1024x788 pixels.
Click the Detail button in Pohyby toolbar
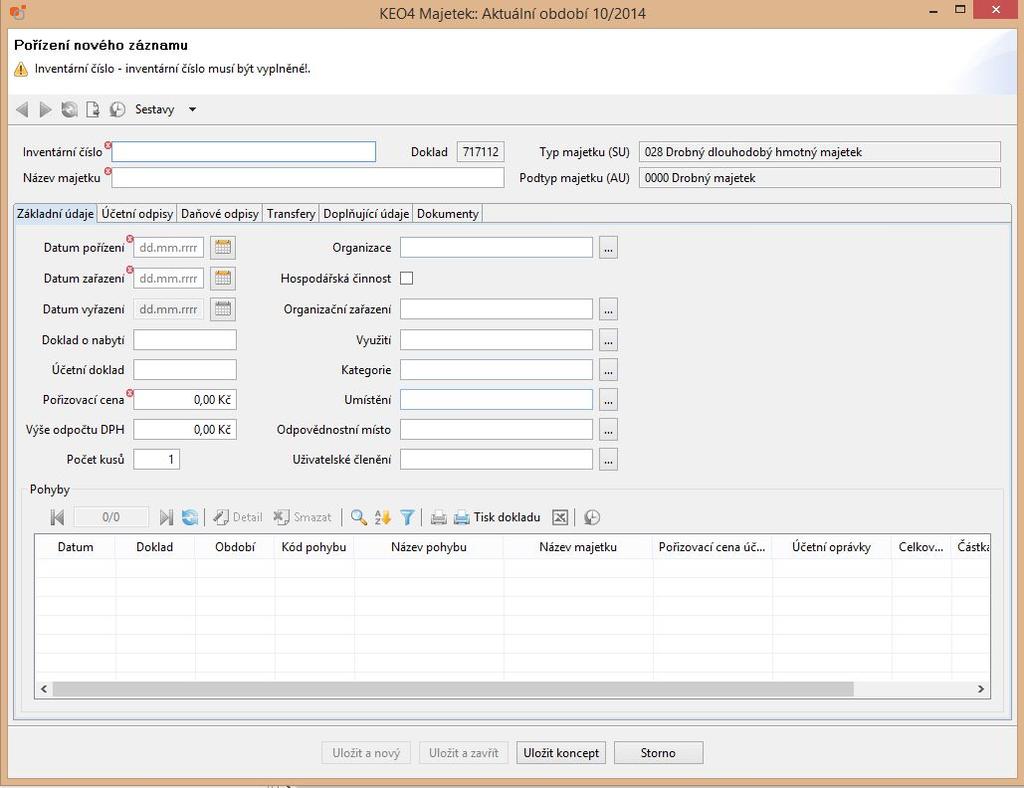point(238,518)
